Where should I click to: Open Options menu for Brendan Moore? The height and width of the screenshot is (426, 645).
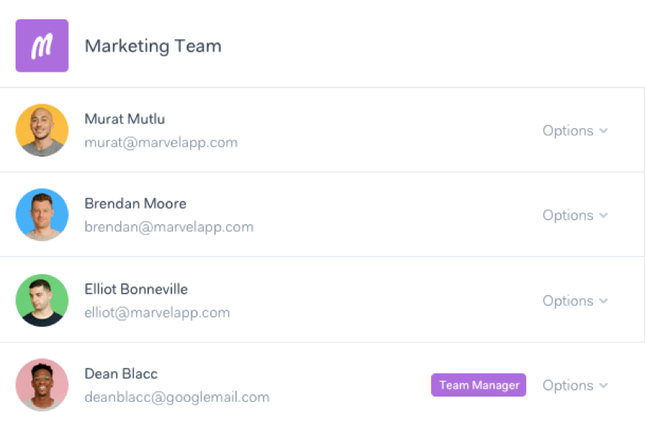click(x=575, y=216)
